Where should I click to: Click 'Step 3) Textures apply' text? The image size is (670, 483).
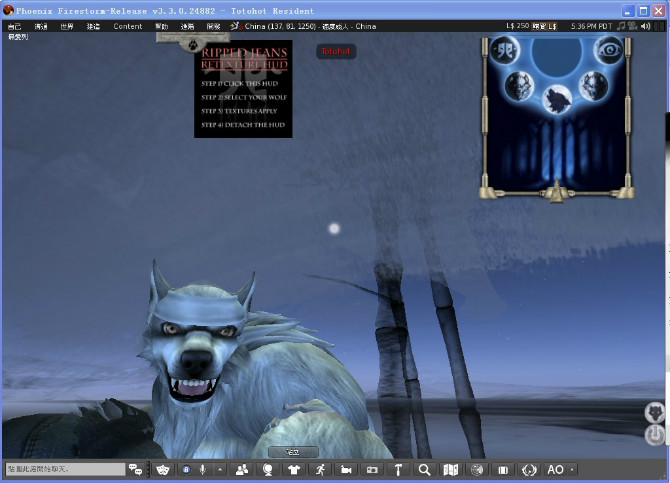239,111
